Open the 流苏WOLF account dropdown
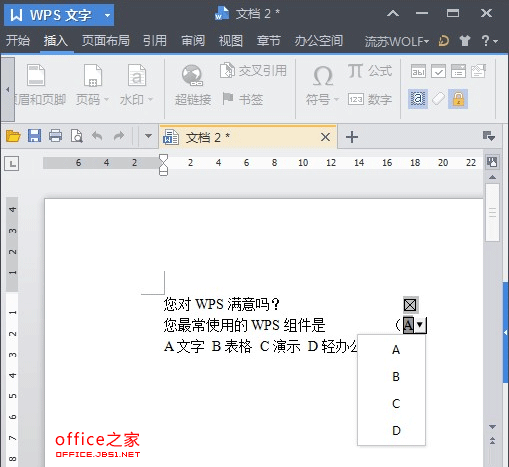 (x=396, y=41)
